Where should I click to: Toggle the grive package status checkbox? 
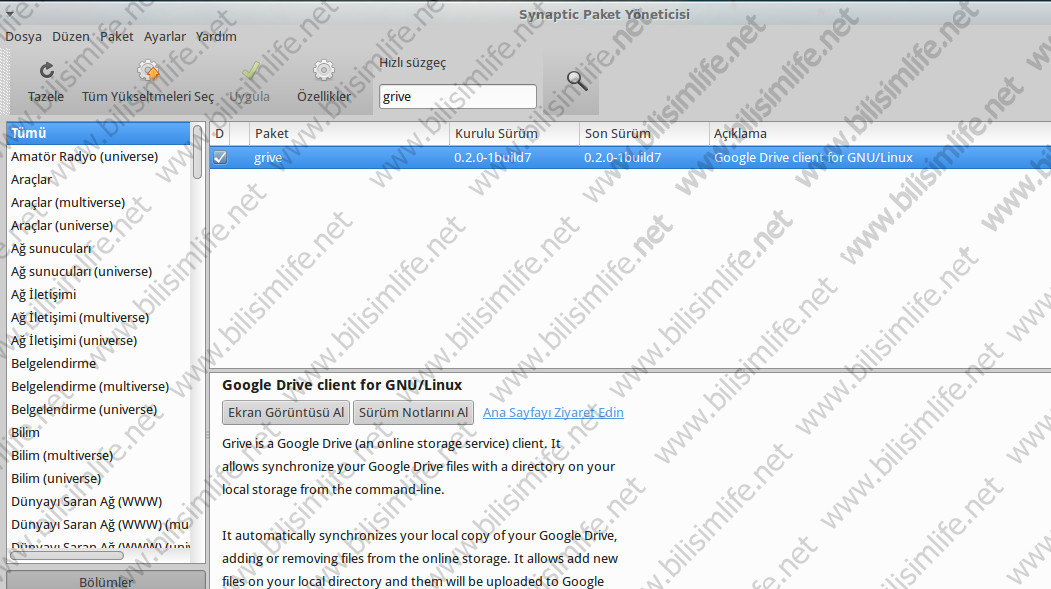pyautogui.click(x=220, y=157)
